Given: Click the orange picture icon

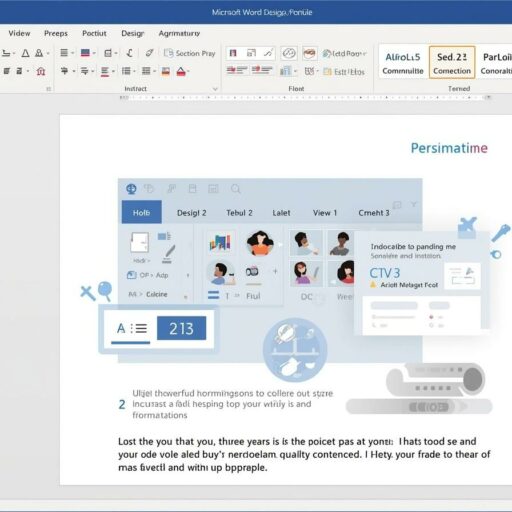Looking at the screenshot, I should tap(166, 71).
